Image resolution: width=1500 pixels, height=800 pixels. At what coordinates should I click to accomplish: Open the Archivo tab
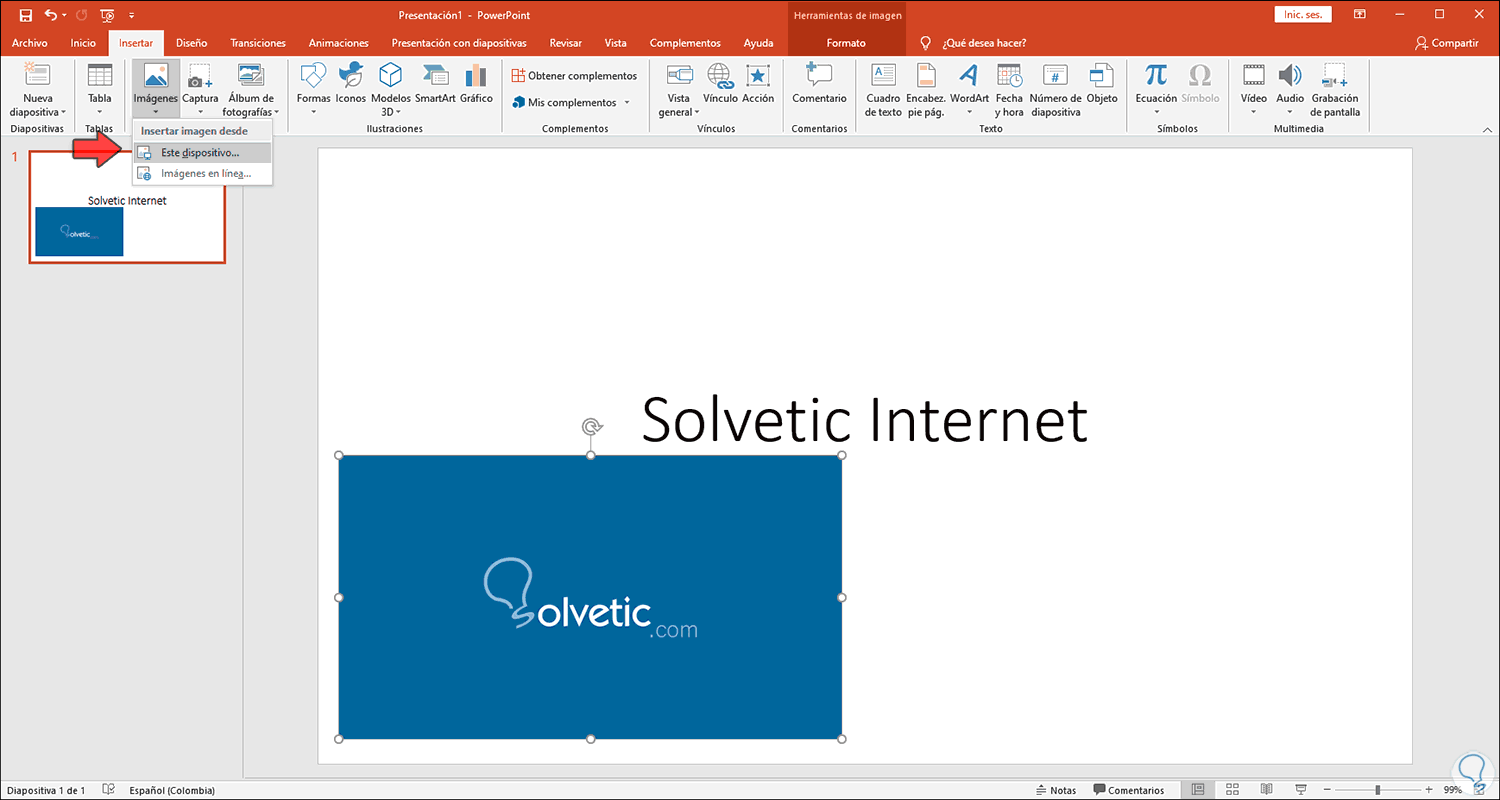coord(30,43)
